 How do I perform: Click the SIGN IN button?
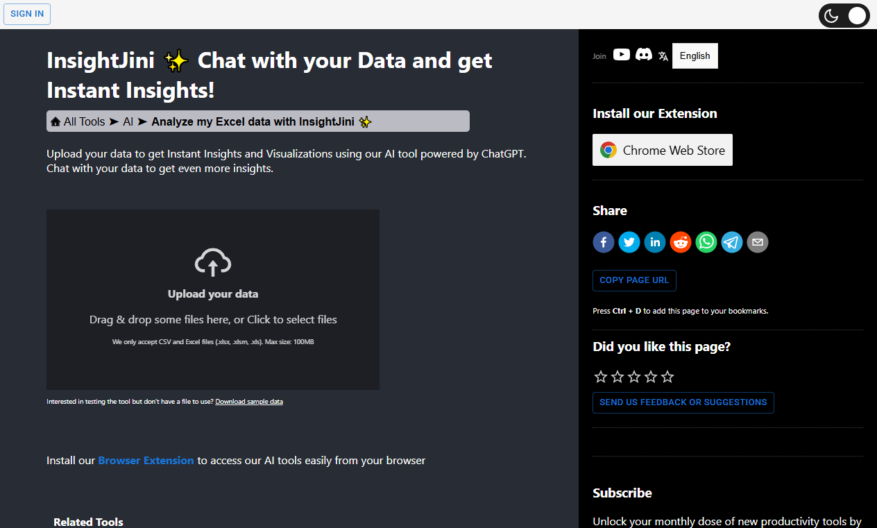[x=27, y=13]
